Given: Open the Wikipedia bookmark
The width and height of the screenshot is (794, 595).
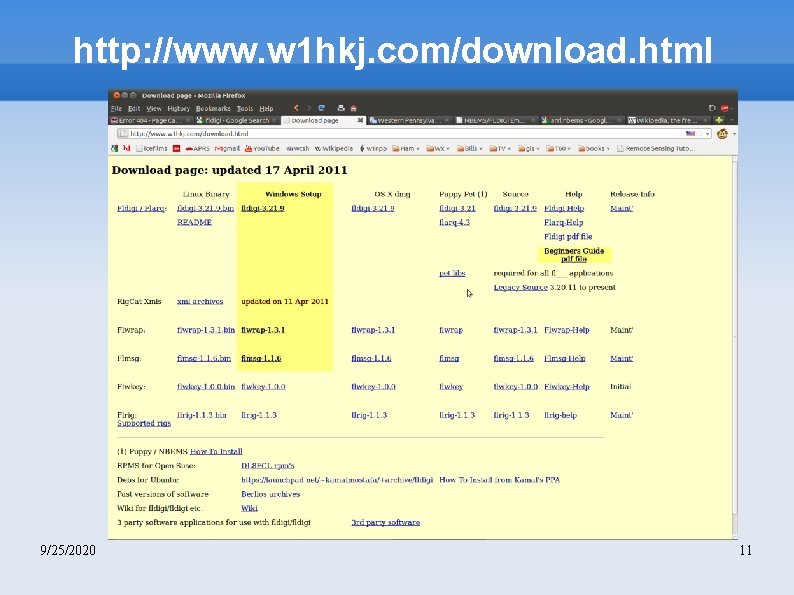Looking at the screenshot, I should 334,148.
